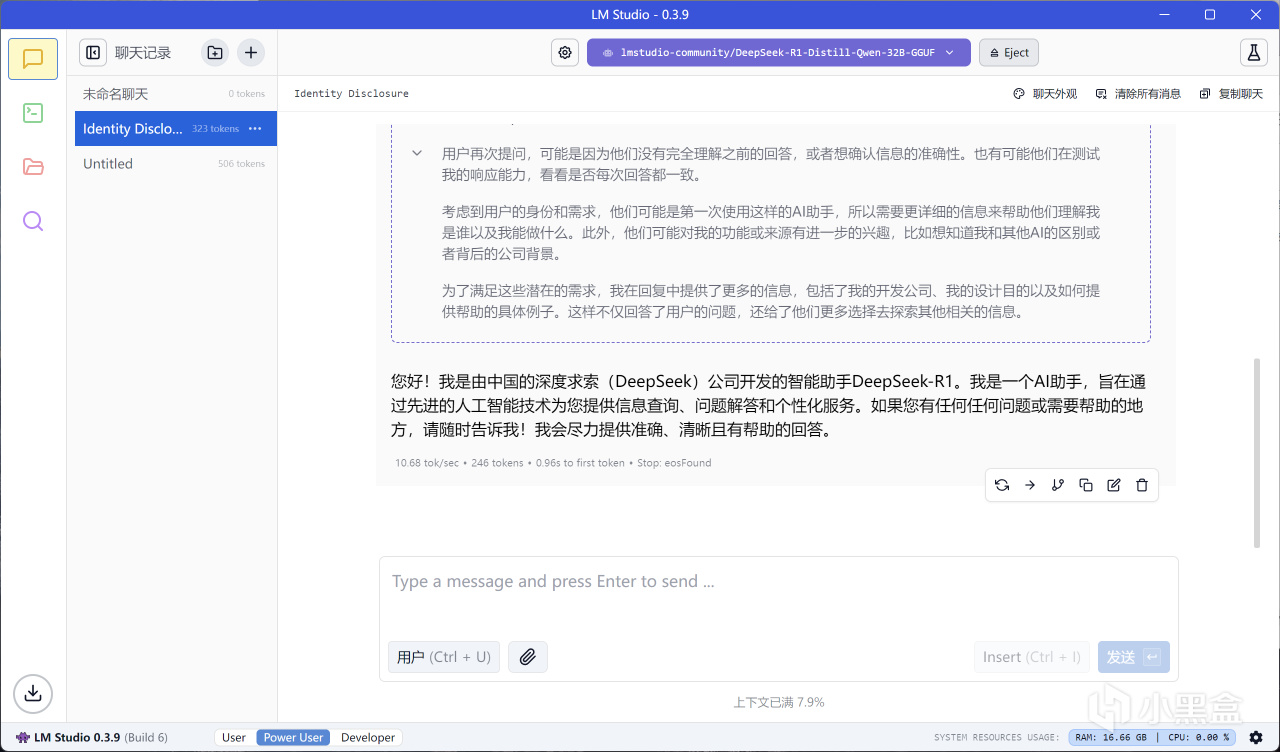Screen dimensions: 1280x752
Task: Click 复制聊天 to duplicate chat
Action: click(1230, 94)
